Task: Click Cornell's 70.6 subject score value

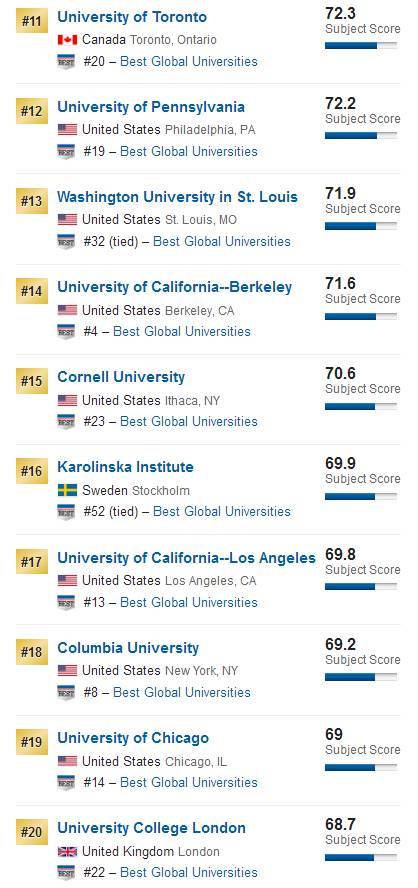Action: [x=340, y=374]
